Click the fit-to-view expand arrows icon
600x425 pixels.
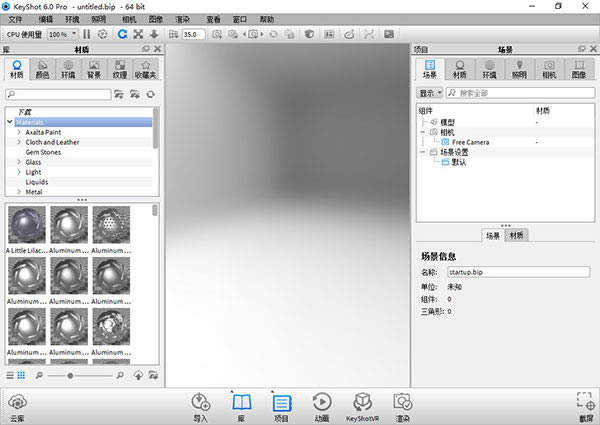coord(138,34)
